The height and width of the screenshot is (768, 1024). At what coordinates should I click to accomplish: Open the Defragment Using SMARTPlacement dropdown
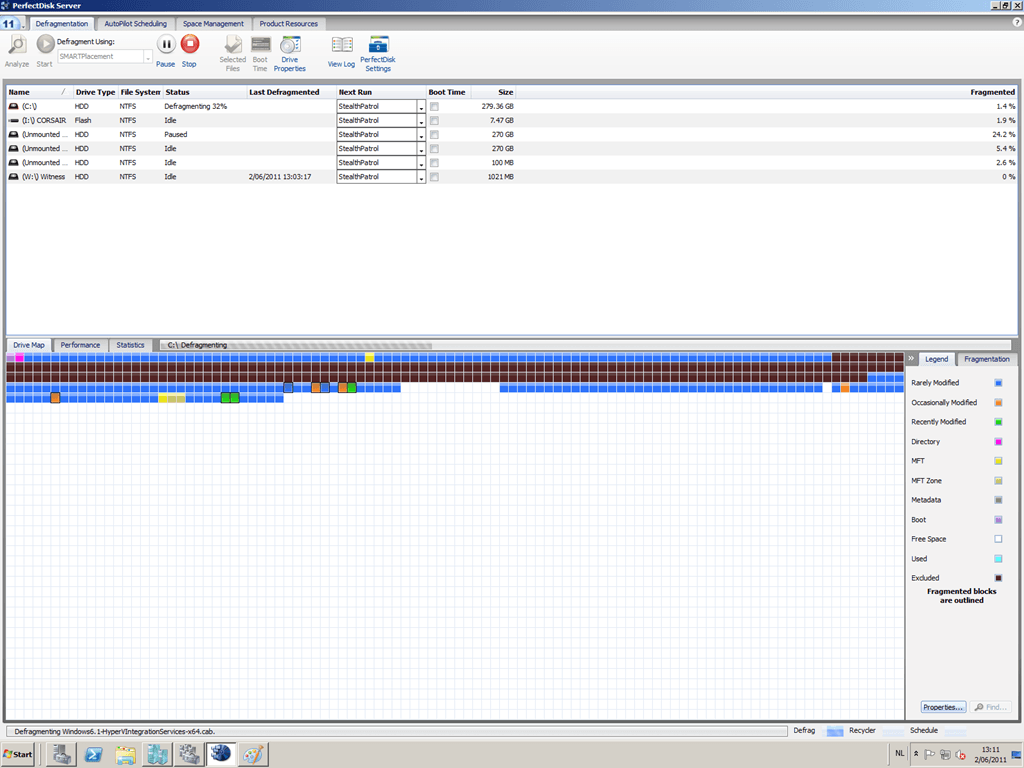(x=148, y=57)
